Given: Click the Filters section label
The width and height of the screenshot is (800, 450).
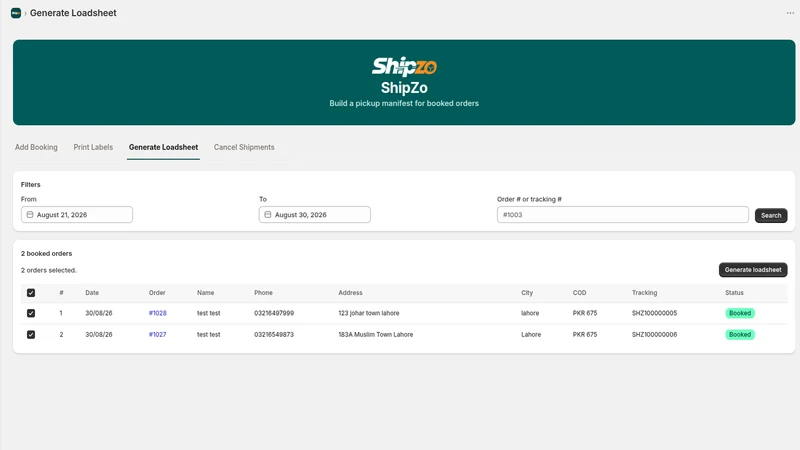Looking at the screenshot, I should pyautogui.click(x=31, y=185).
